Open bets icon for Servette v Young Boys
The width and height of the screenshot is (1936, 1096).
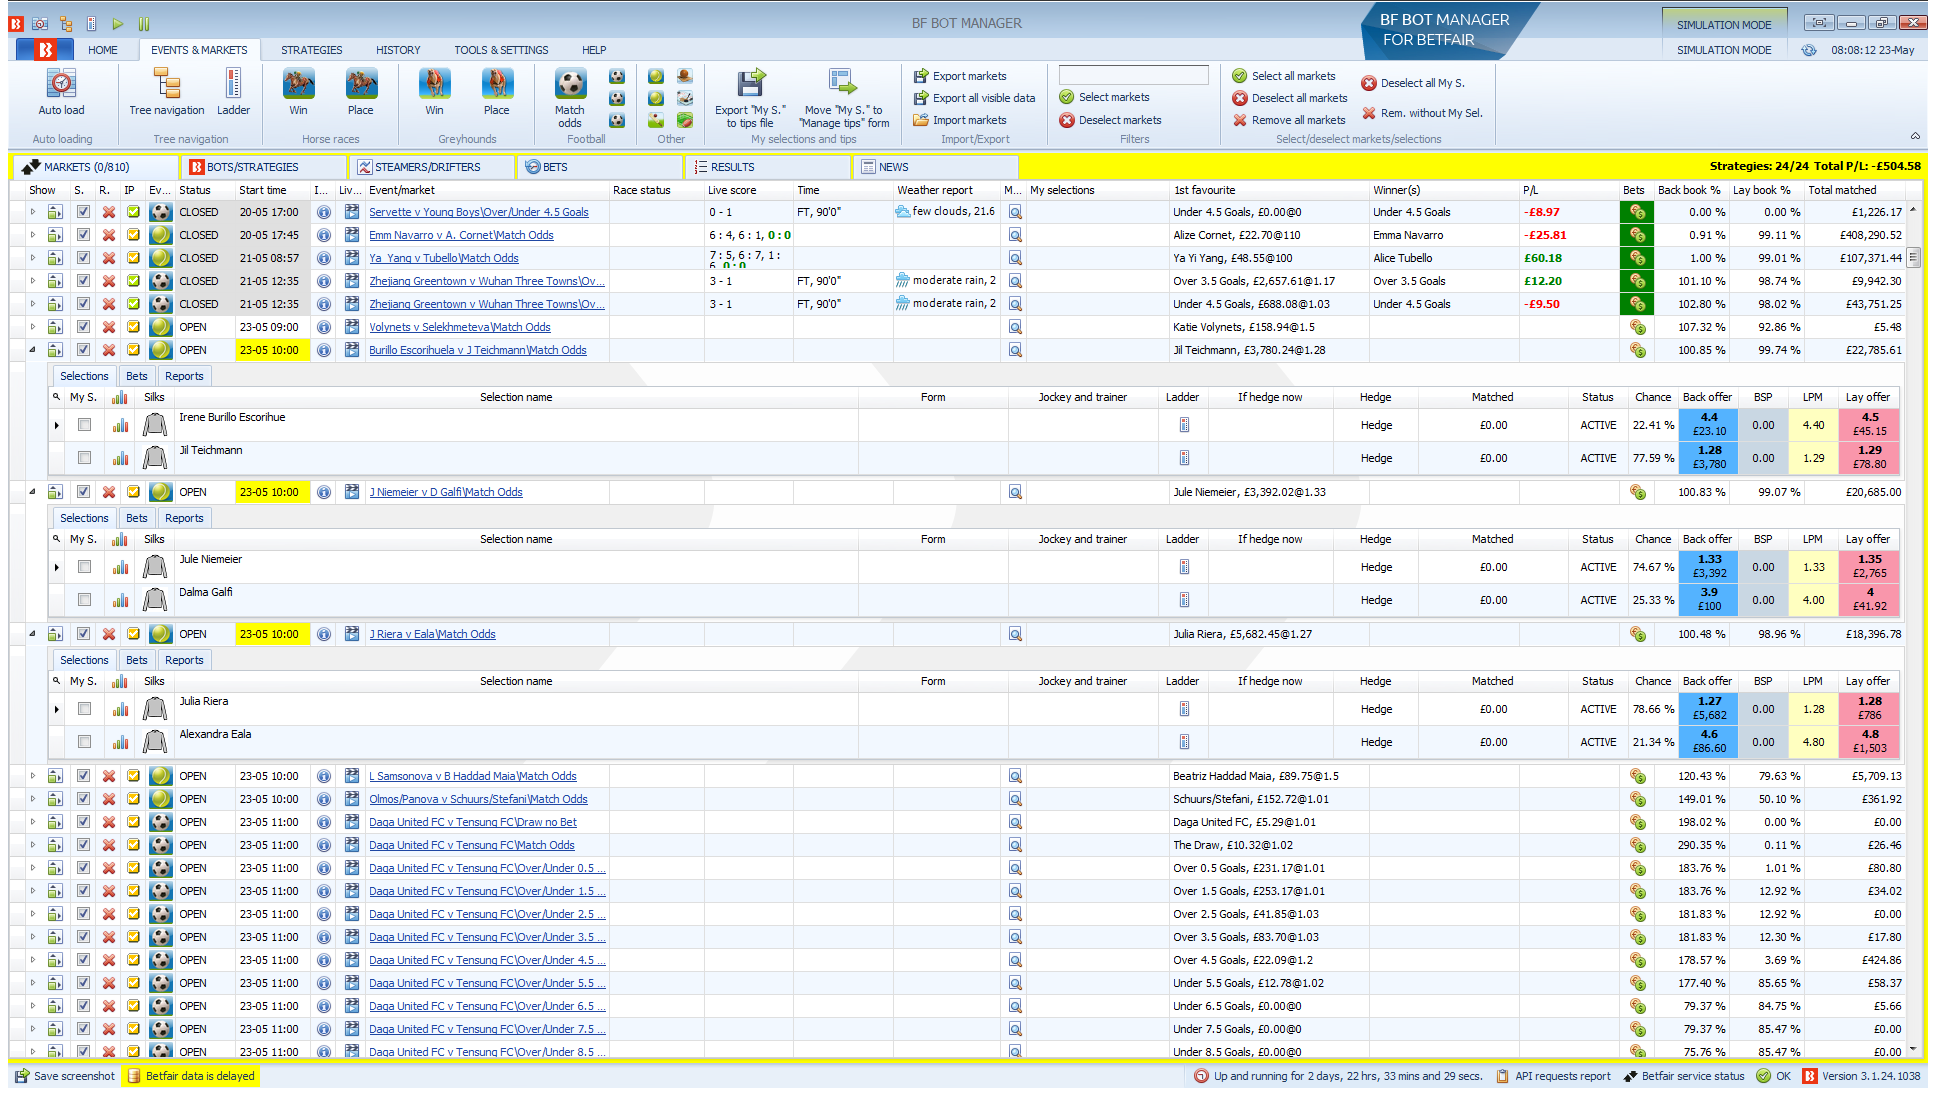pyautogui.click(x=1637, y=212)
